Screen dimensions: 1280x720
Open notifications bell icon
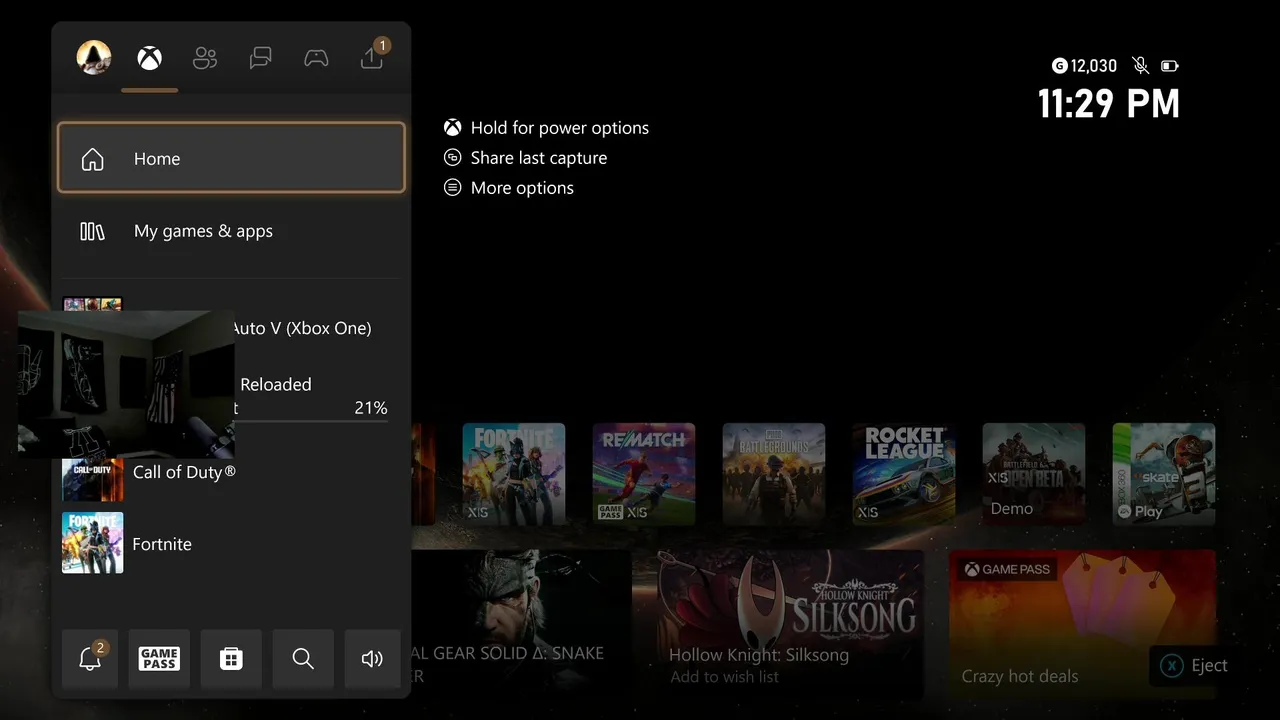click(x=90, y=658)
